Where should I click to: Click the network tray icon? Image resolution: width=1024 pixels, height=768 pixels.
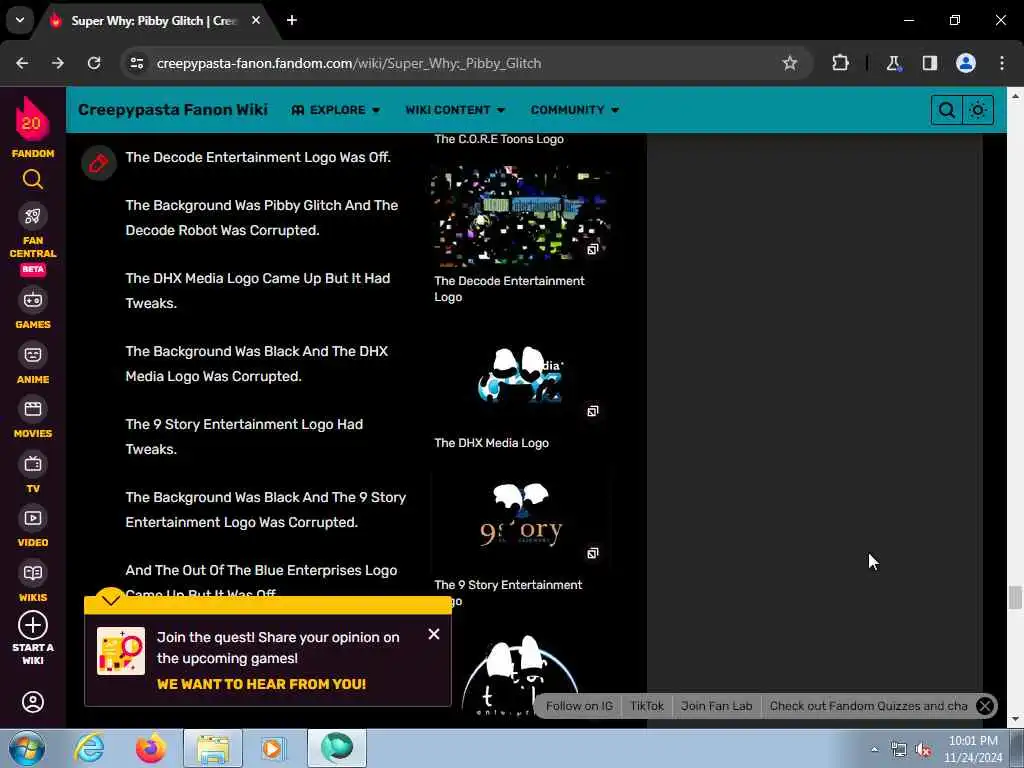[899, 750]
